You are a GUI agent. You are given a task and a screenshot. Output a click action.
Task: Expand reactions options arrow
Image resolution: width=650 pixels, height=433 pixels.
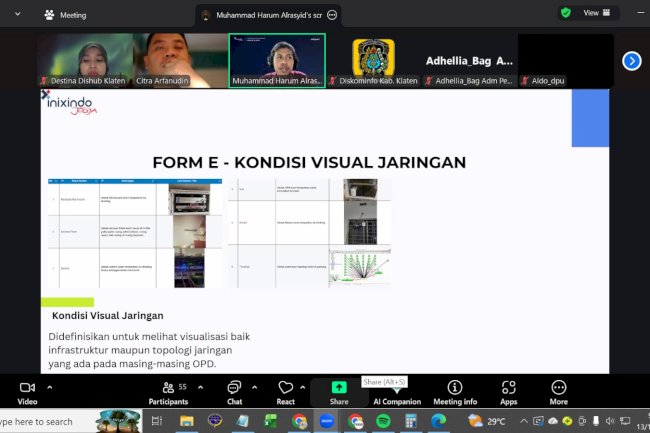click(303, 387)
